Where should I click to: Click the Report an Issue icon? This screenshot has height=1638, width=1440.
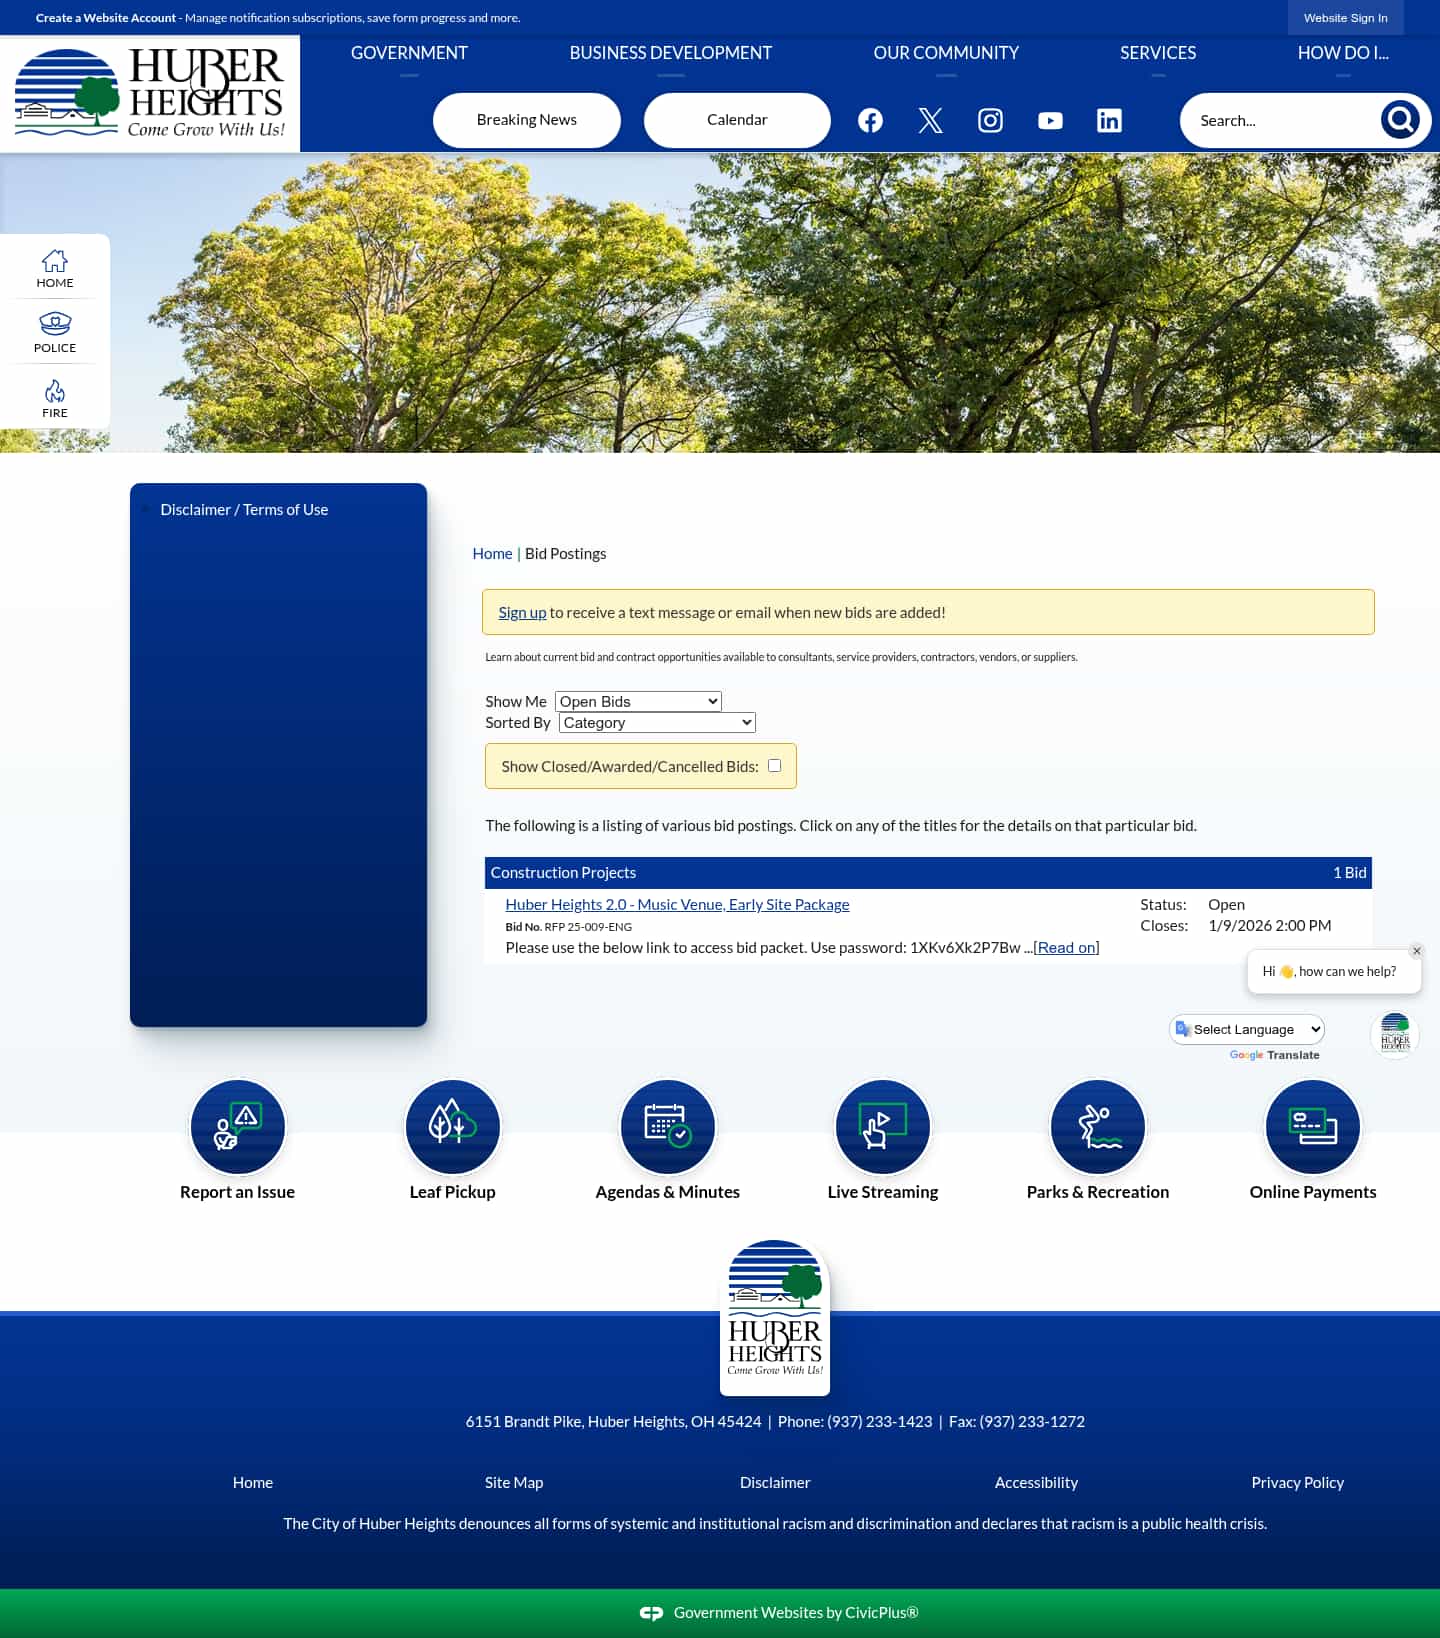pyautogui.click(x=237, y=1127)
